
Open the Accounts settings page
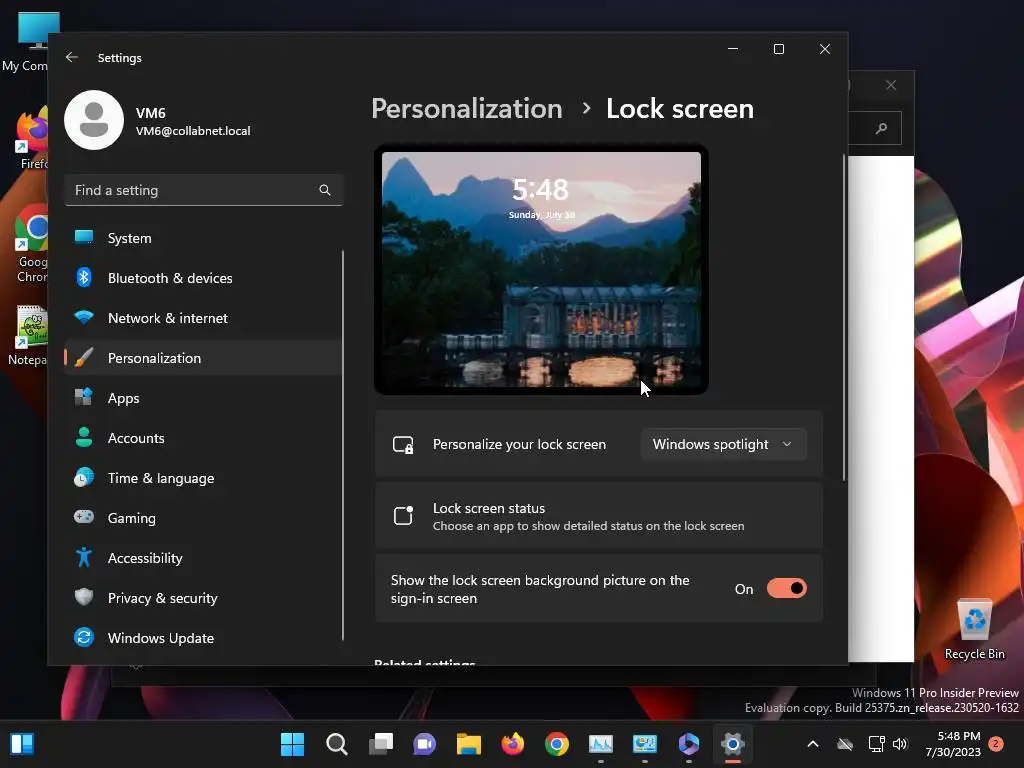203,438
